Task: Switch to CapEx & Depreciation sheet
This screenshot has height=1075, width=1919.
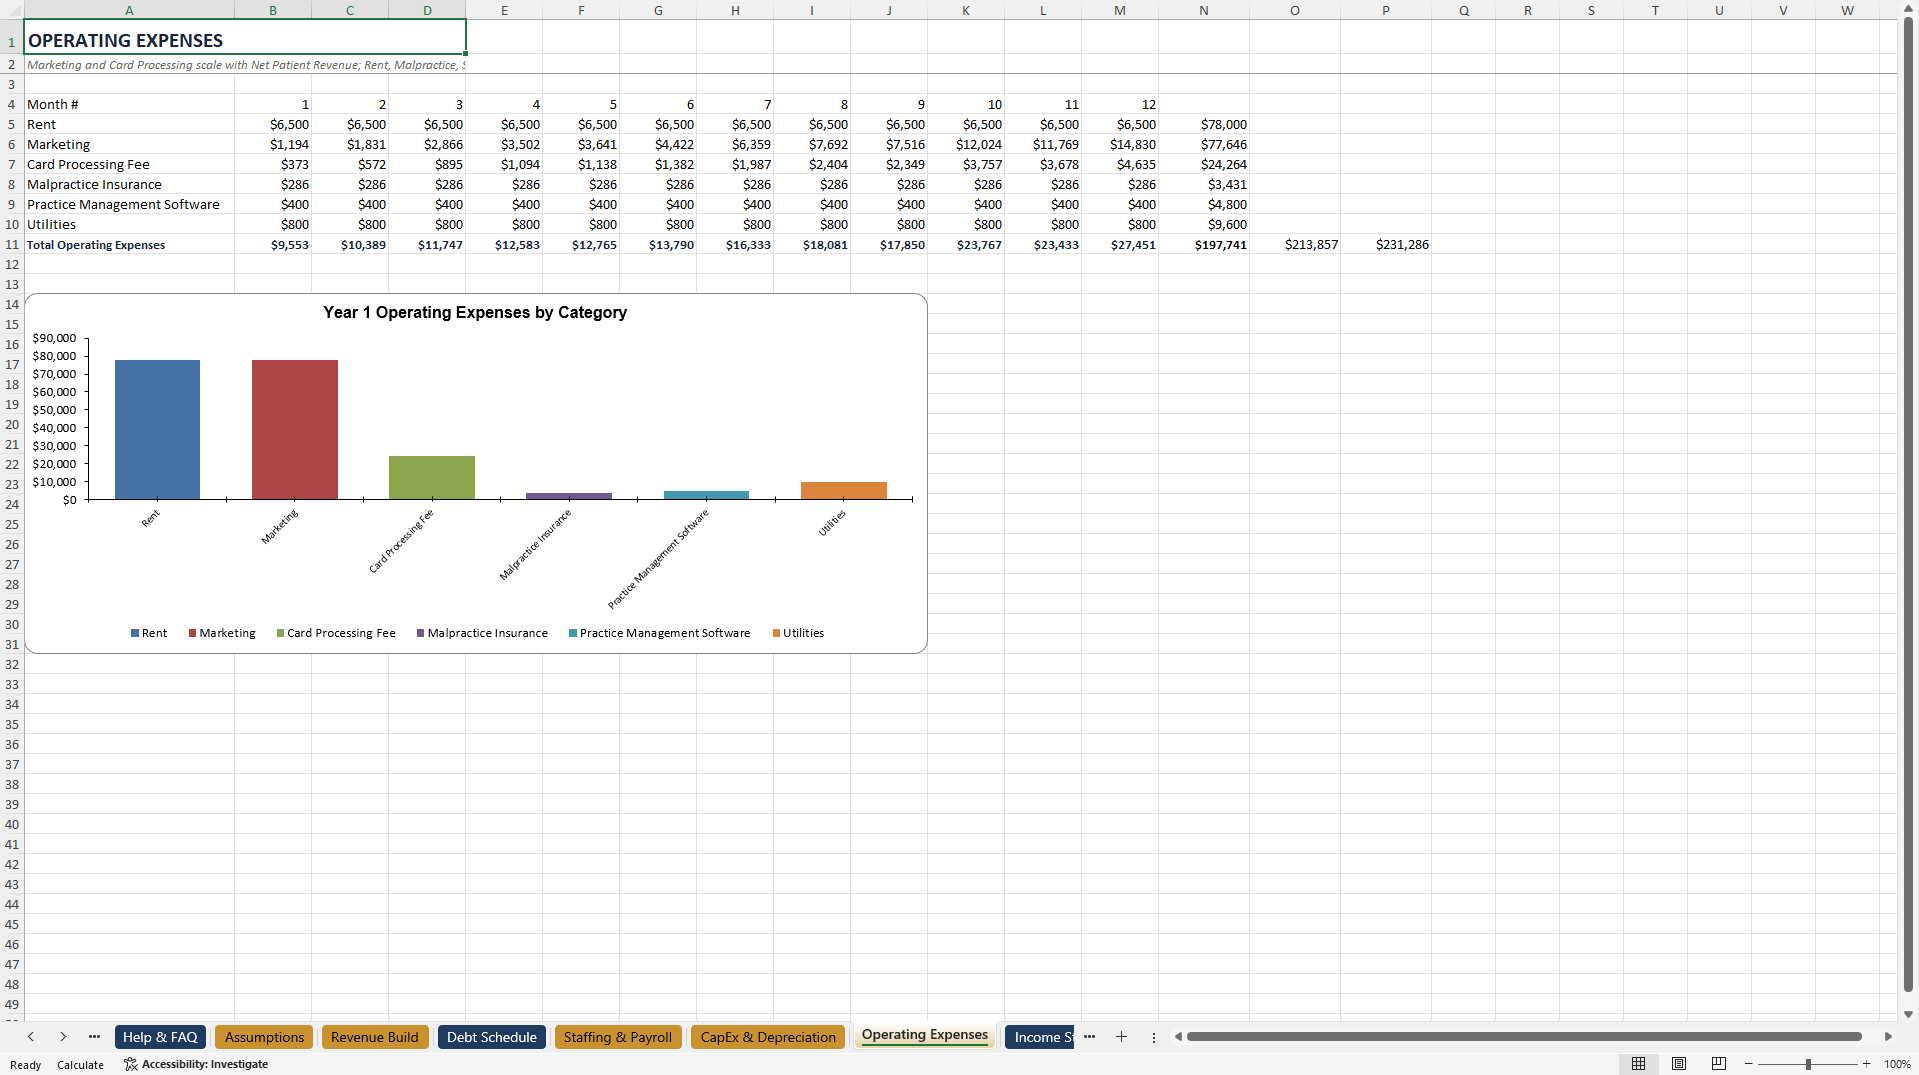Action: (768, 1037)
